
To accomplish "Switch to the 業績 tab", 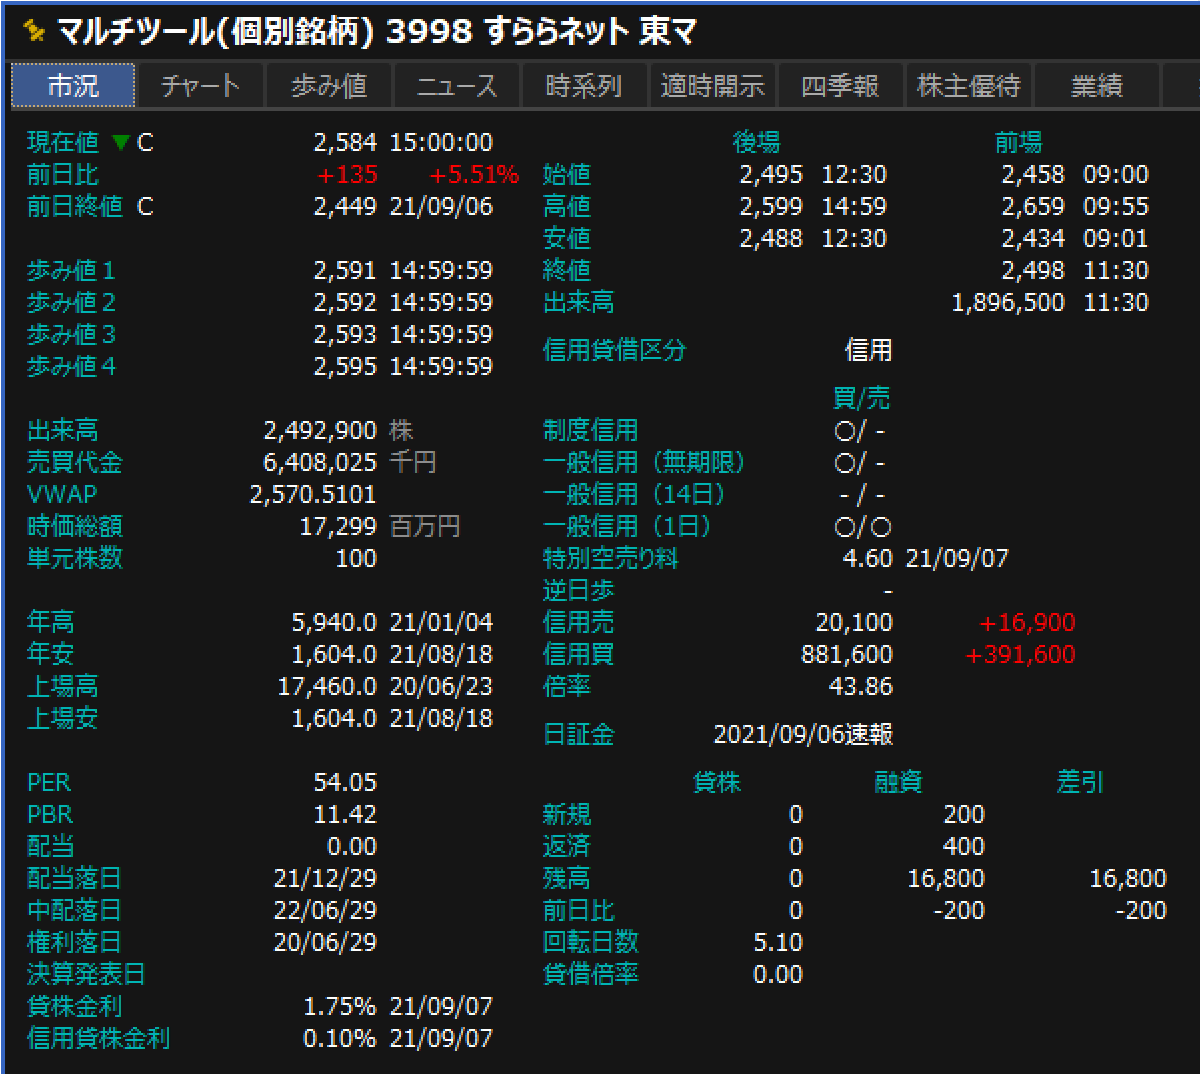I will pos(1097,86).
